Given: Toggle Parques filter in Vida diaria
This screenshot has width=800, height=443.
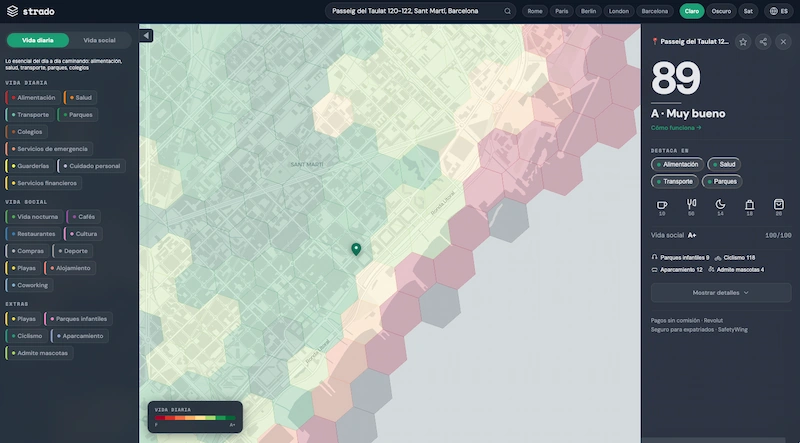Looking at the screenshot, I should coord(78,115).
